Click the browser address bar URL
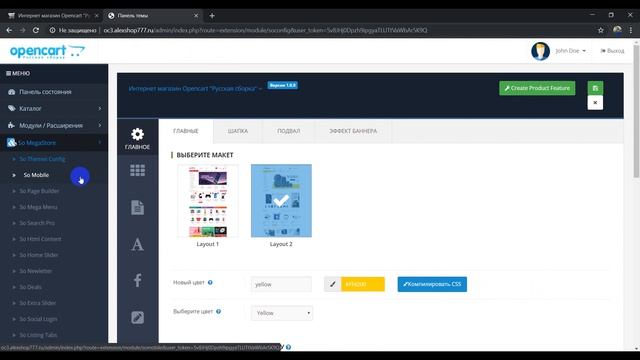 click(x=265, y=30)
